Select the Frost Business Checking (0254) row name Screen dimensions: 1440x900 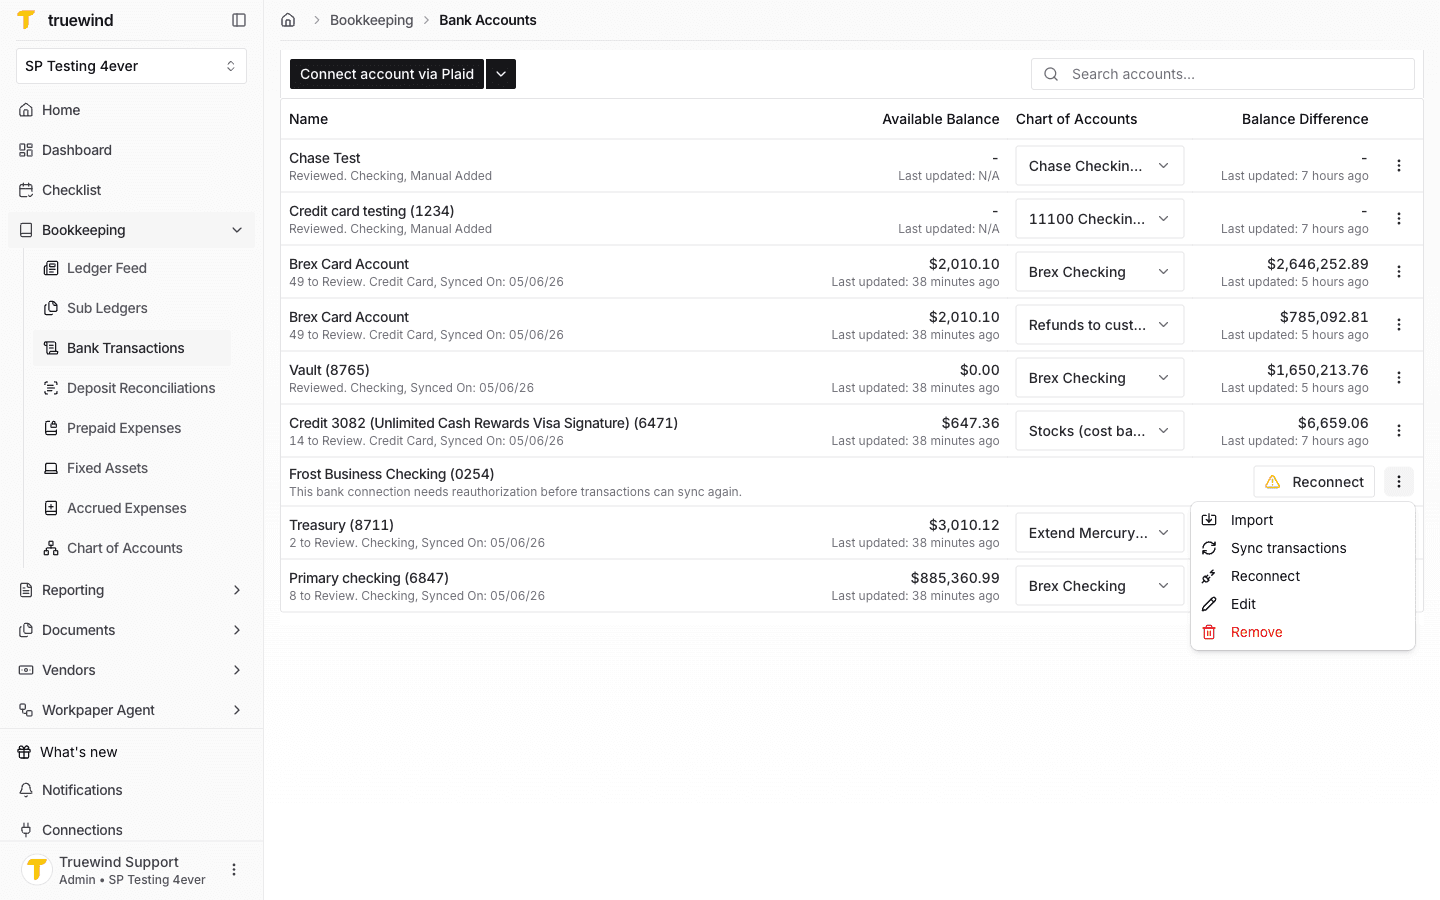pos(391,474)
